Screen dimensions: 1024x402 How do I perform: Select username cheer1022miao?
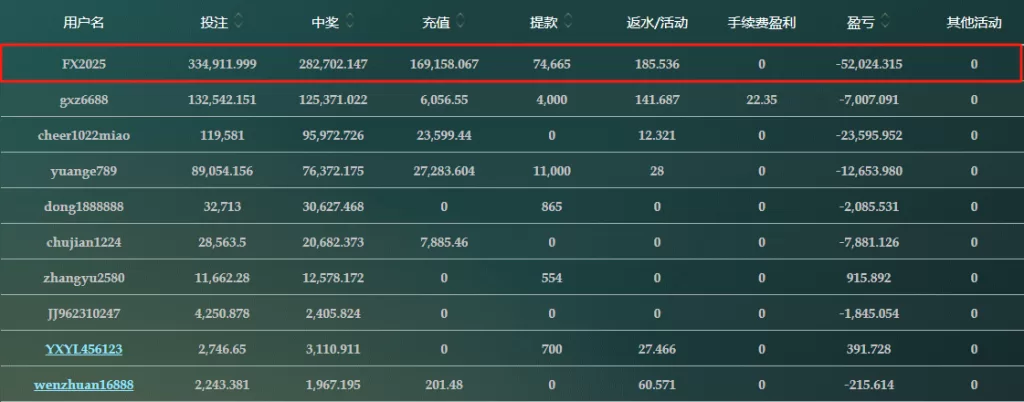click(84, 136)
